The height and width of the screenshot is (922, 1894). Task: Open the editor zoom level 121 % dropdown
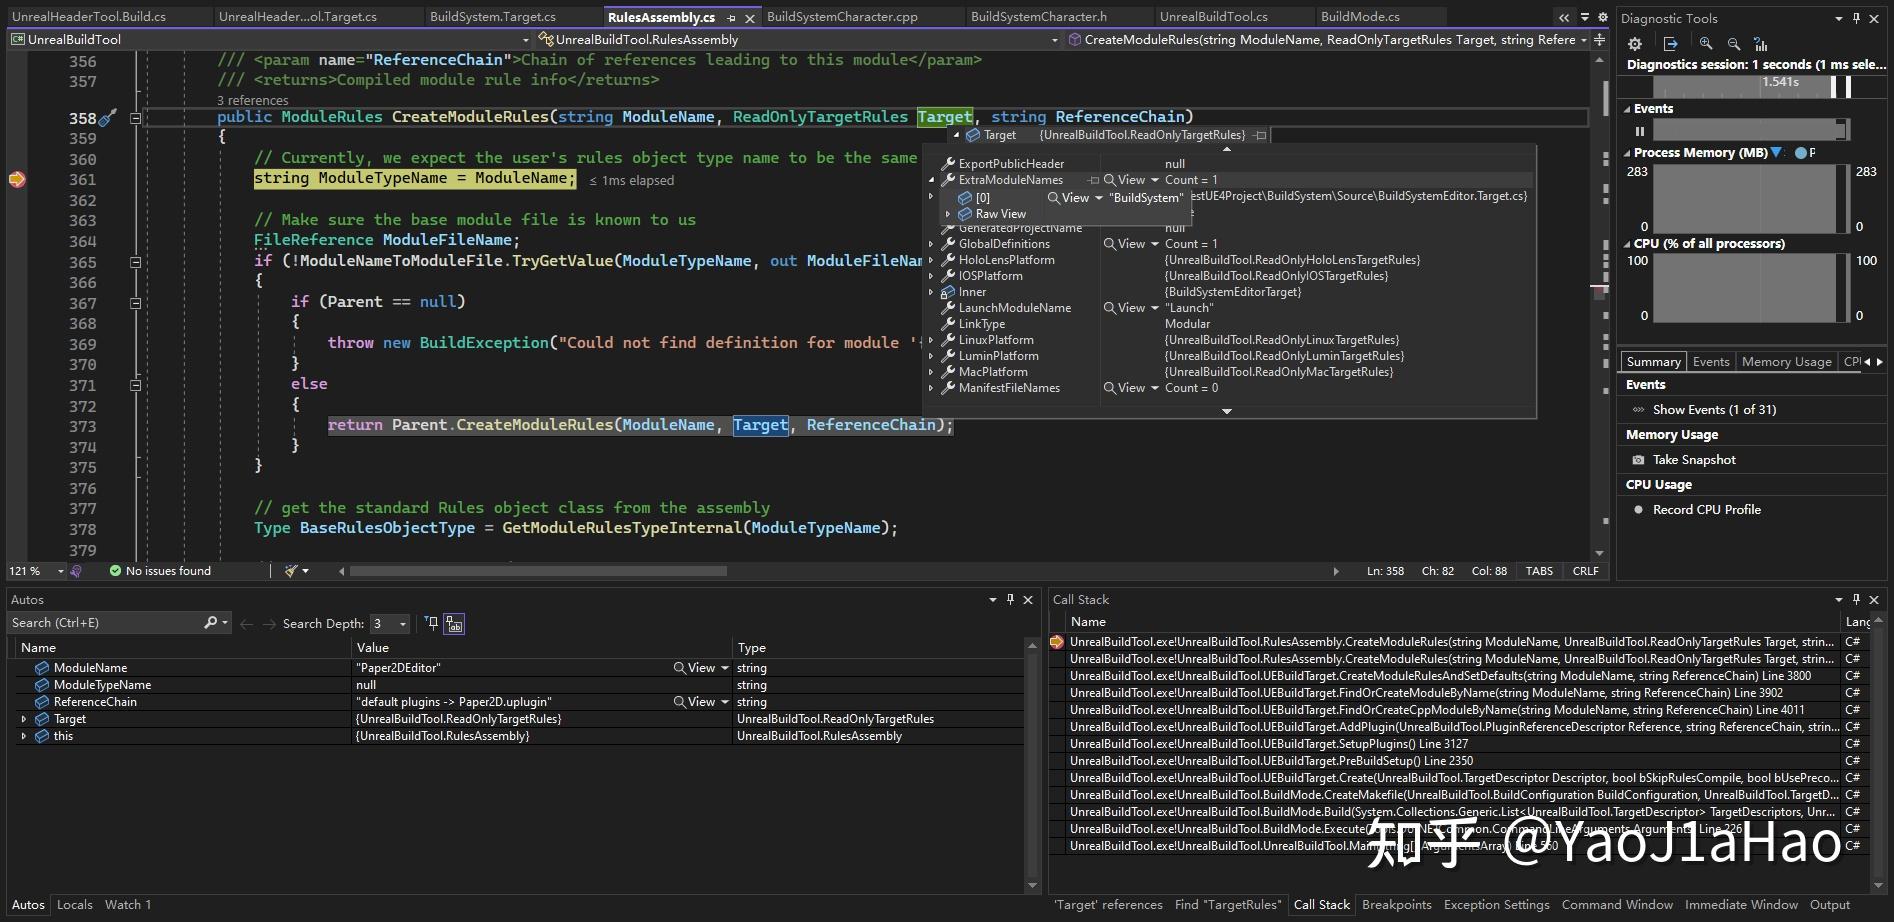click(x=60, y=571)
